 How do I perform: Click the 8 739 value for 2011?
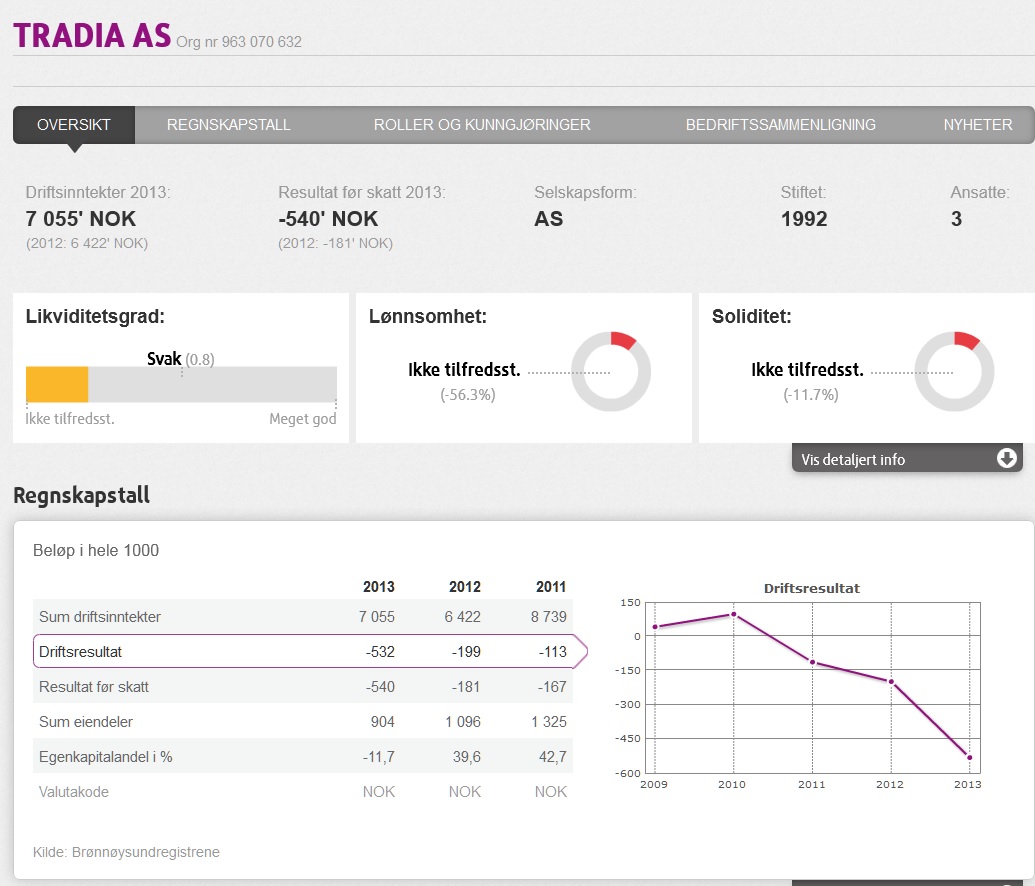pos(549,617)
